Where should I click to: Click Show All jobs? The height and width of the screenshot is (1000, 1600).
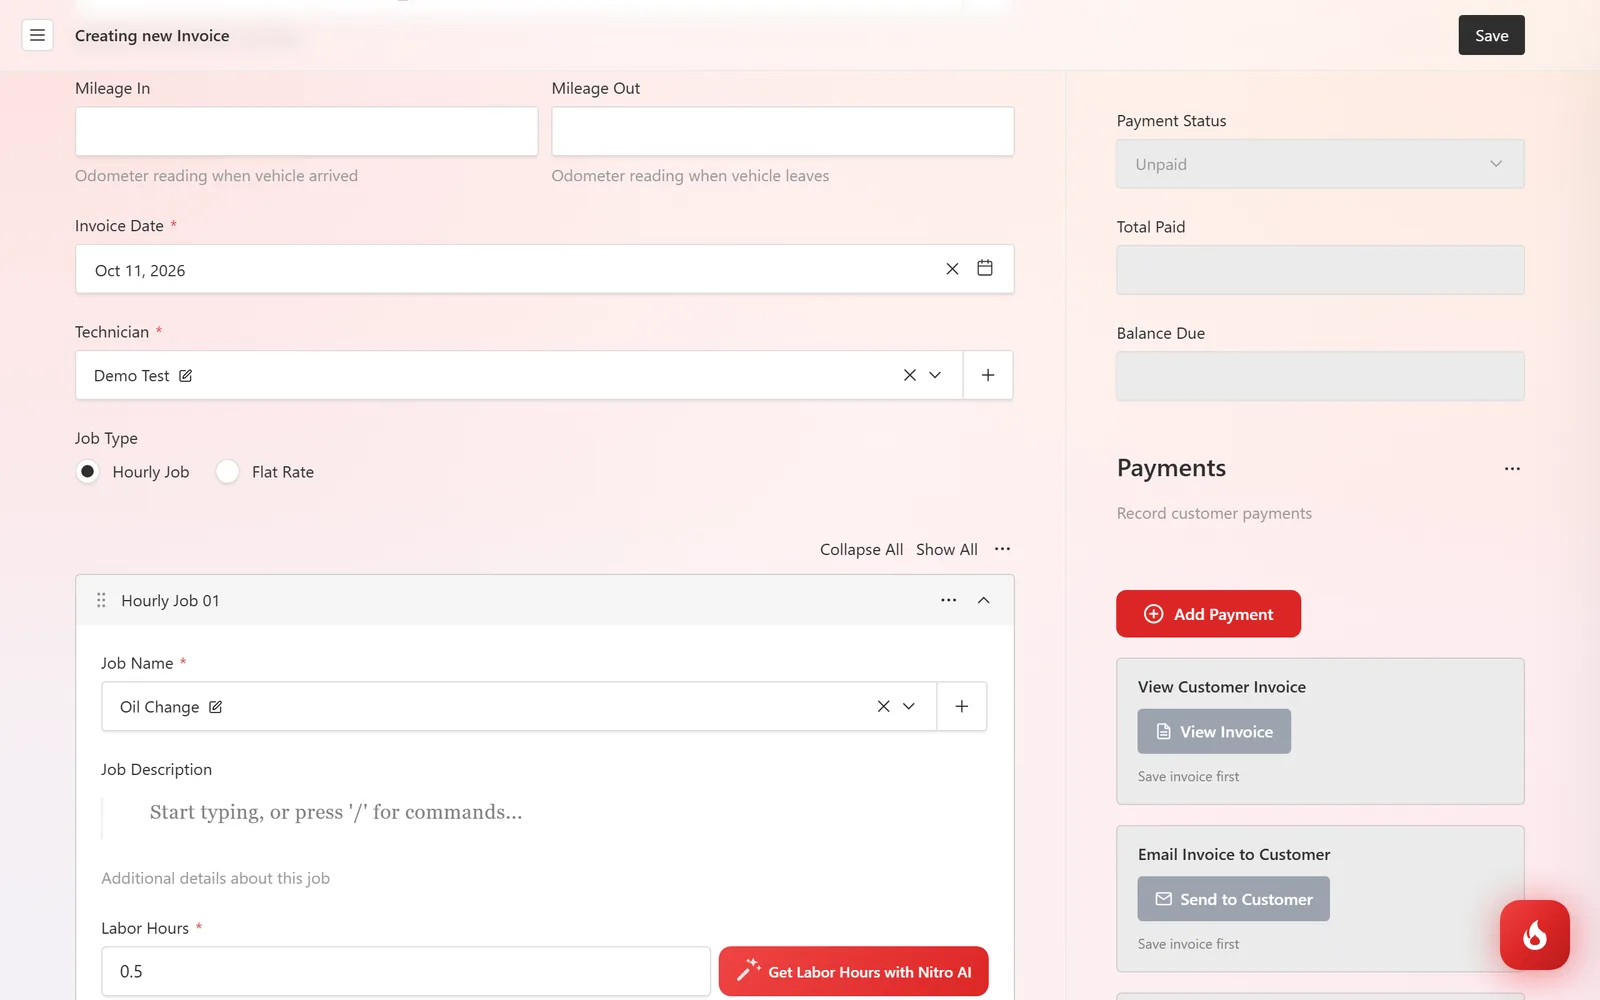(x=947, y=549)
